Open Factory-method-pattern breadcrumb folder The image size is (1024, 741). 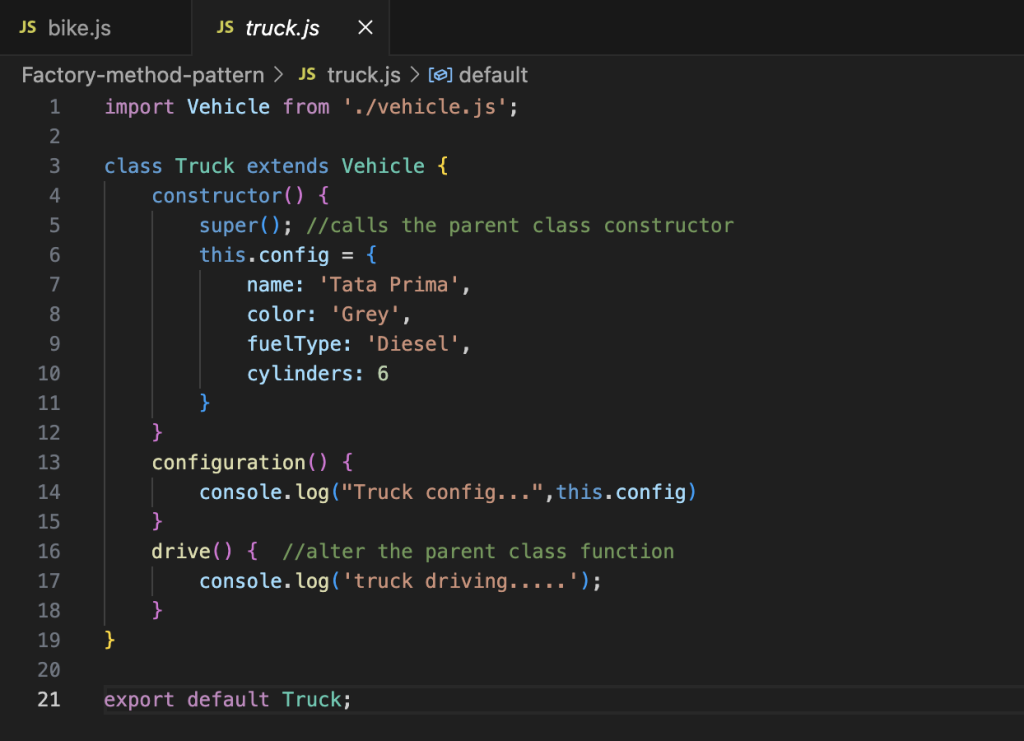coord(143,75)
